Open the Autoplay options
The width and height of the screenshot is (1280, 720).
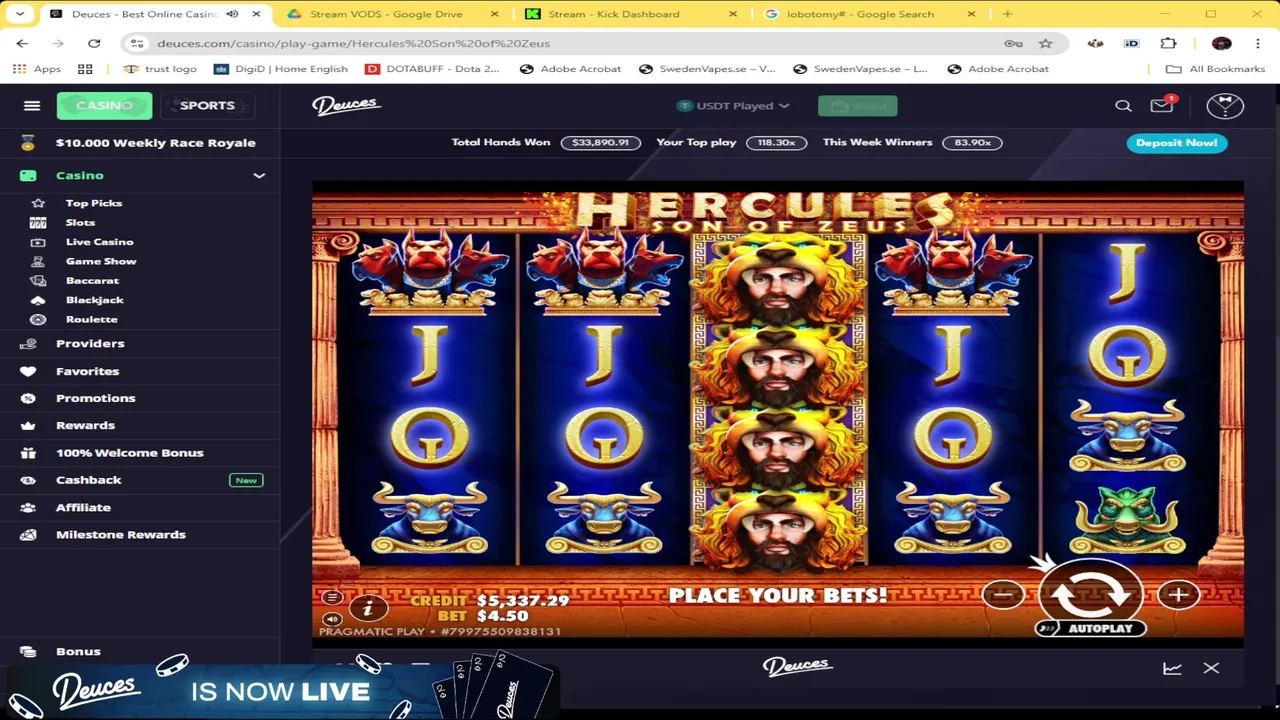(x=1090, y=628)
